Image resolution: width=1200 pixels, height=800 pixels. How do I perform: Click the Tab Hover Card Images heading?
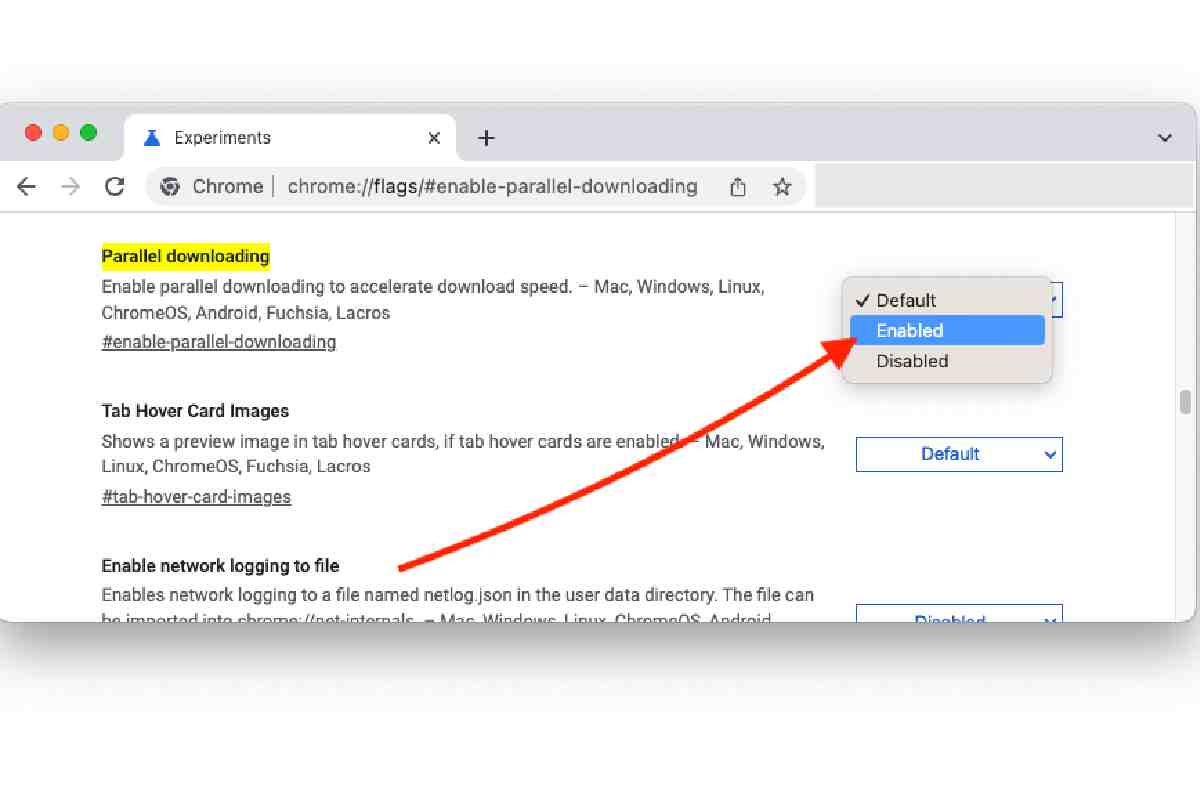(x=195, y=411)
